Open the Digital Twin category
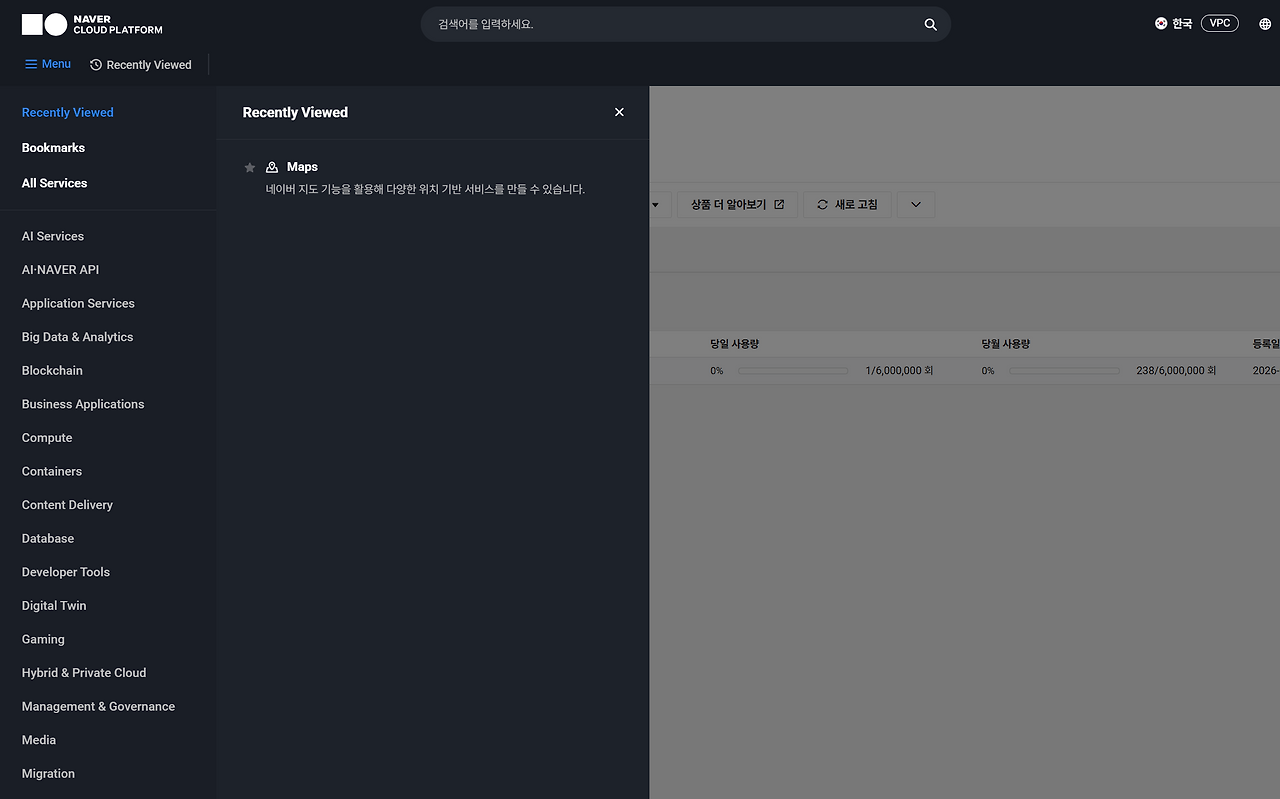 (54, 606)
